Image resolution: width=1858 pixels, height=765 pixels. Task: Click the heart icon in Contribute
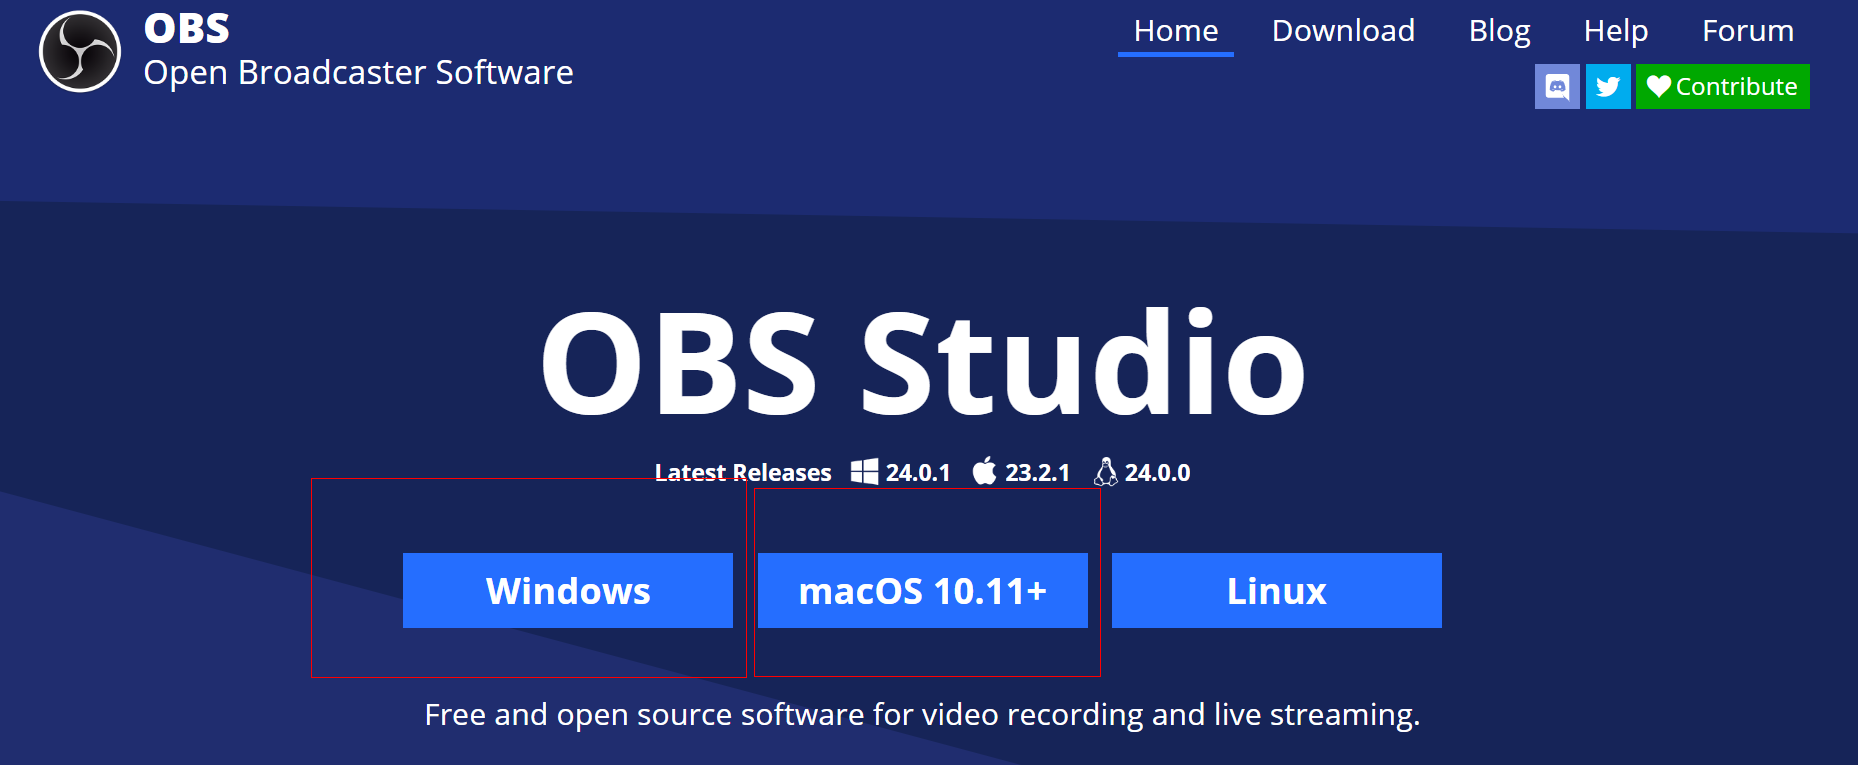pyautogui.click(x=1659, y=87)
